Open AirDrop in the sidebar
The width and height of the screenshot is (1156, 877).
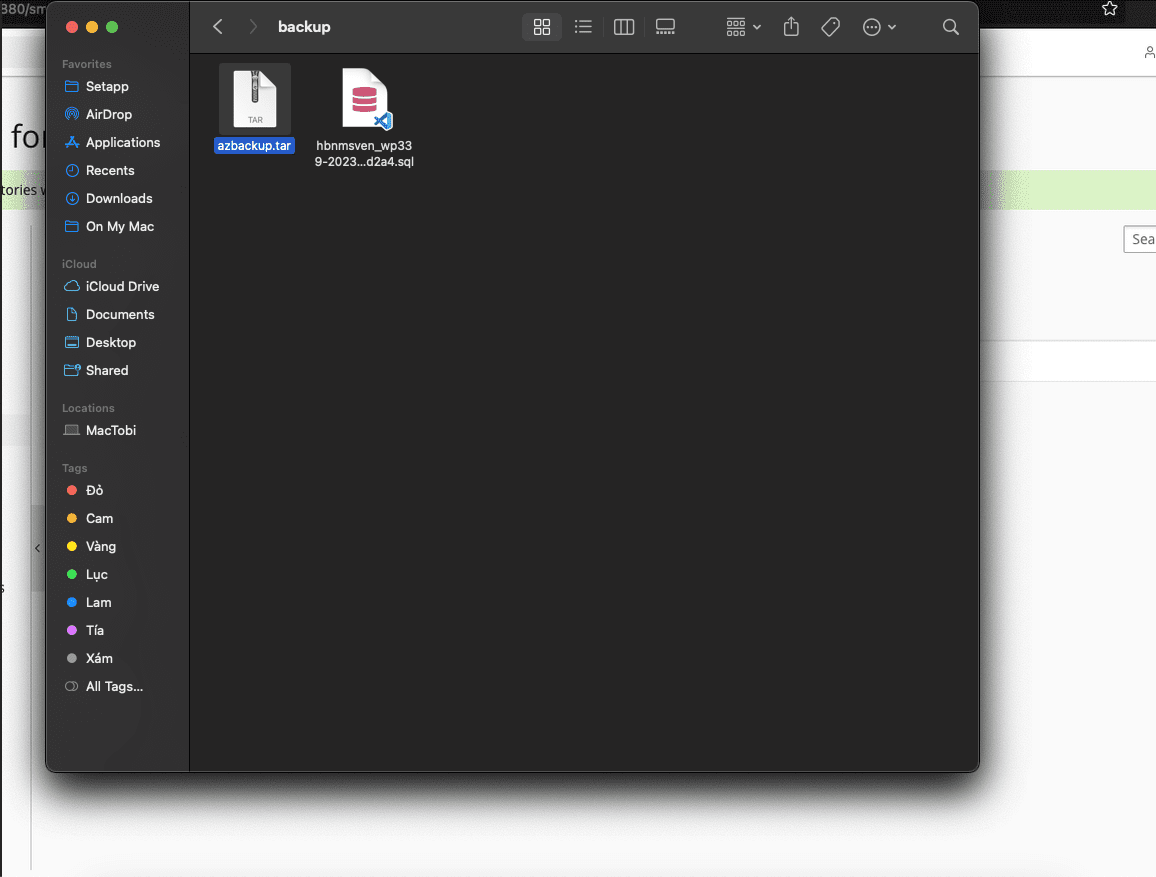point(108,114)
